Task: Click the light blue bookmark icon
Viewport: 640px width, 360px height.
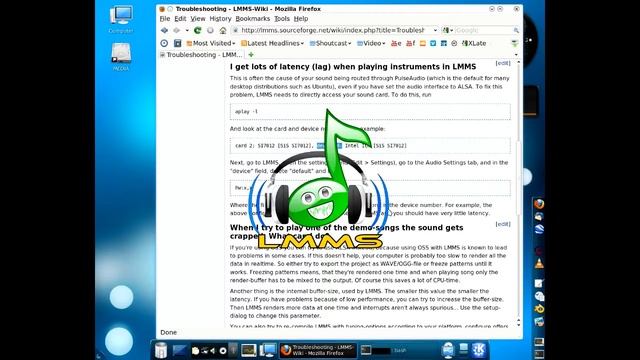Action: tap(433, 43)
